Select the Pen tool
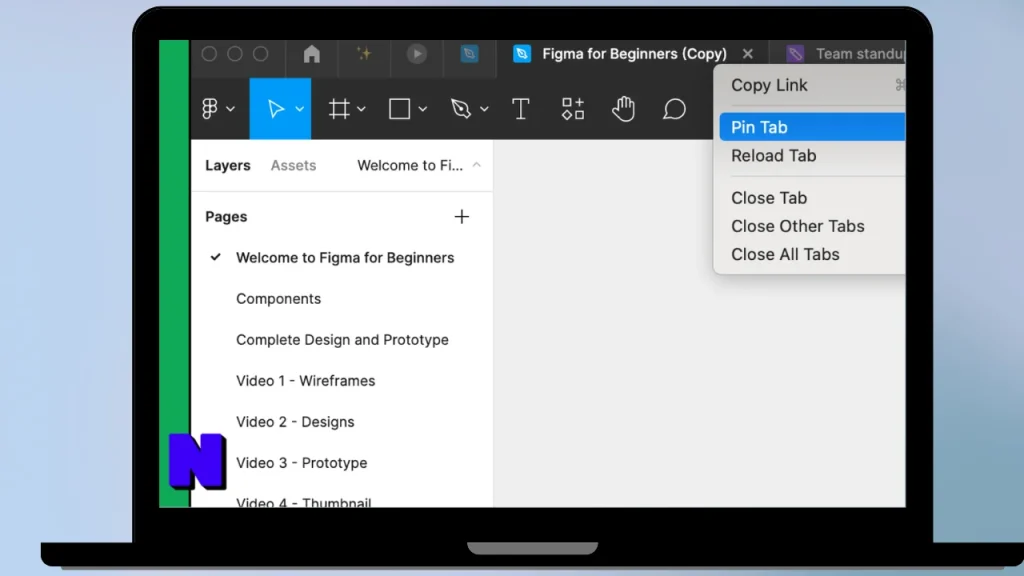 pos(460,108)
